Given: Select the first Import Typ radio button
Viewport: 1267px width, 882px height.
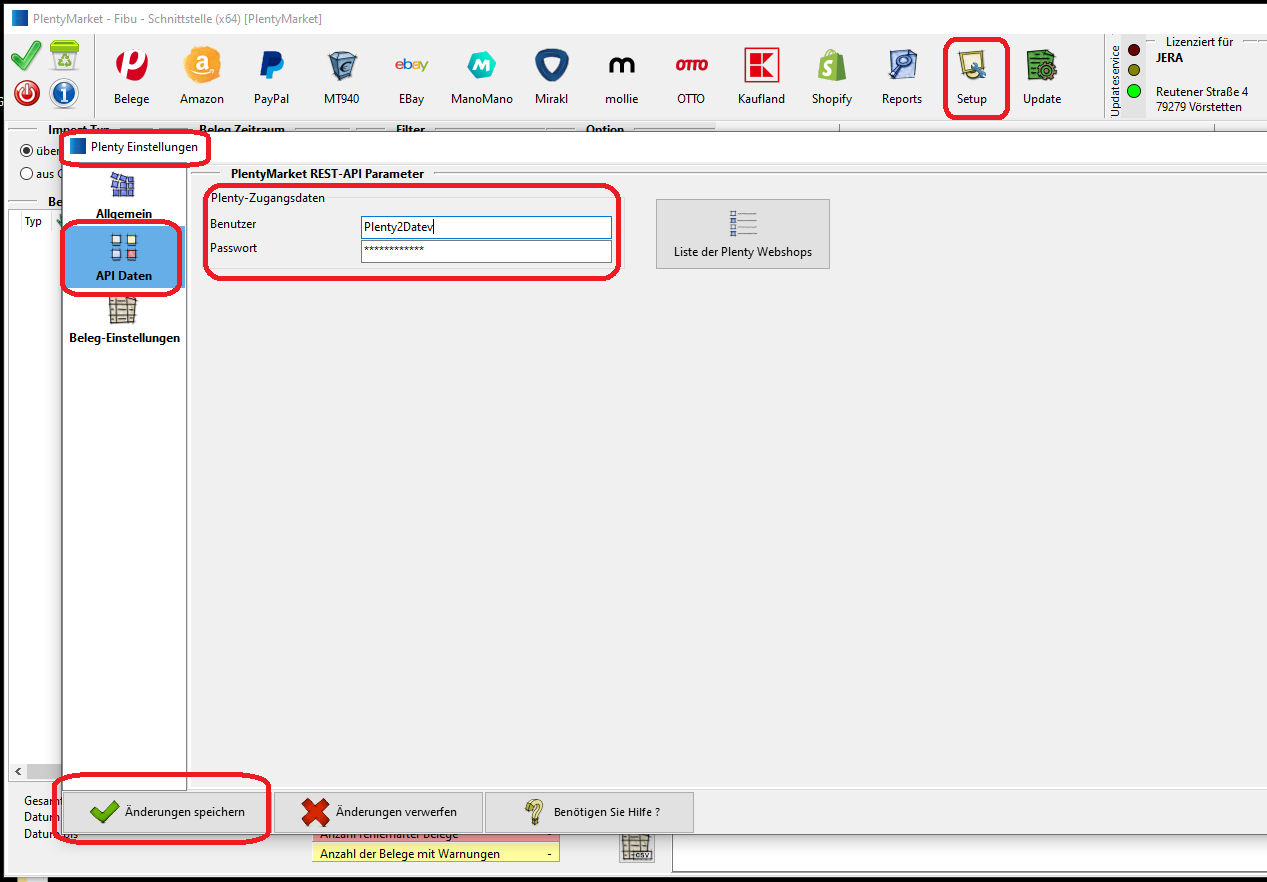Looking at the screenshot, I should 27,151.
